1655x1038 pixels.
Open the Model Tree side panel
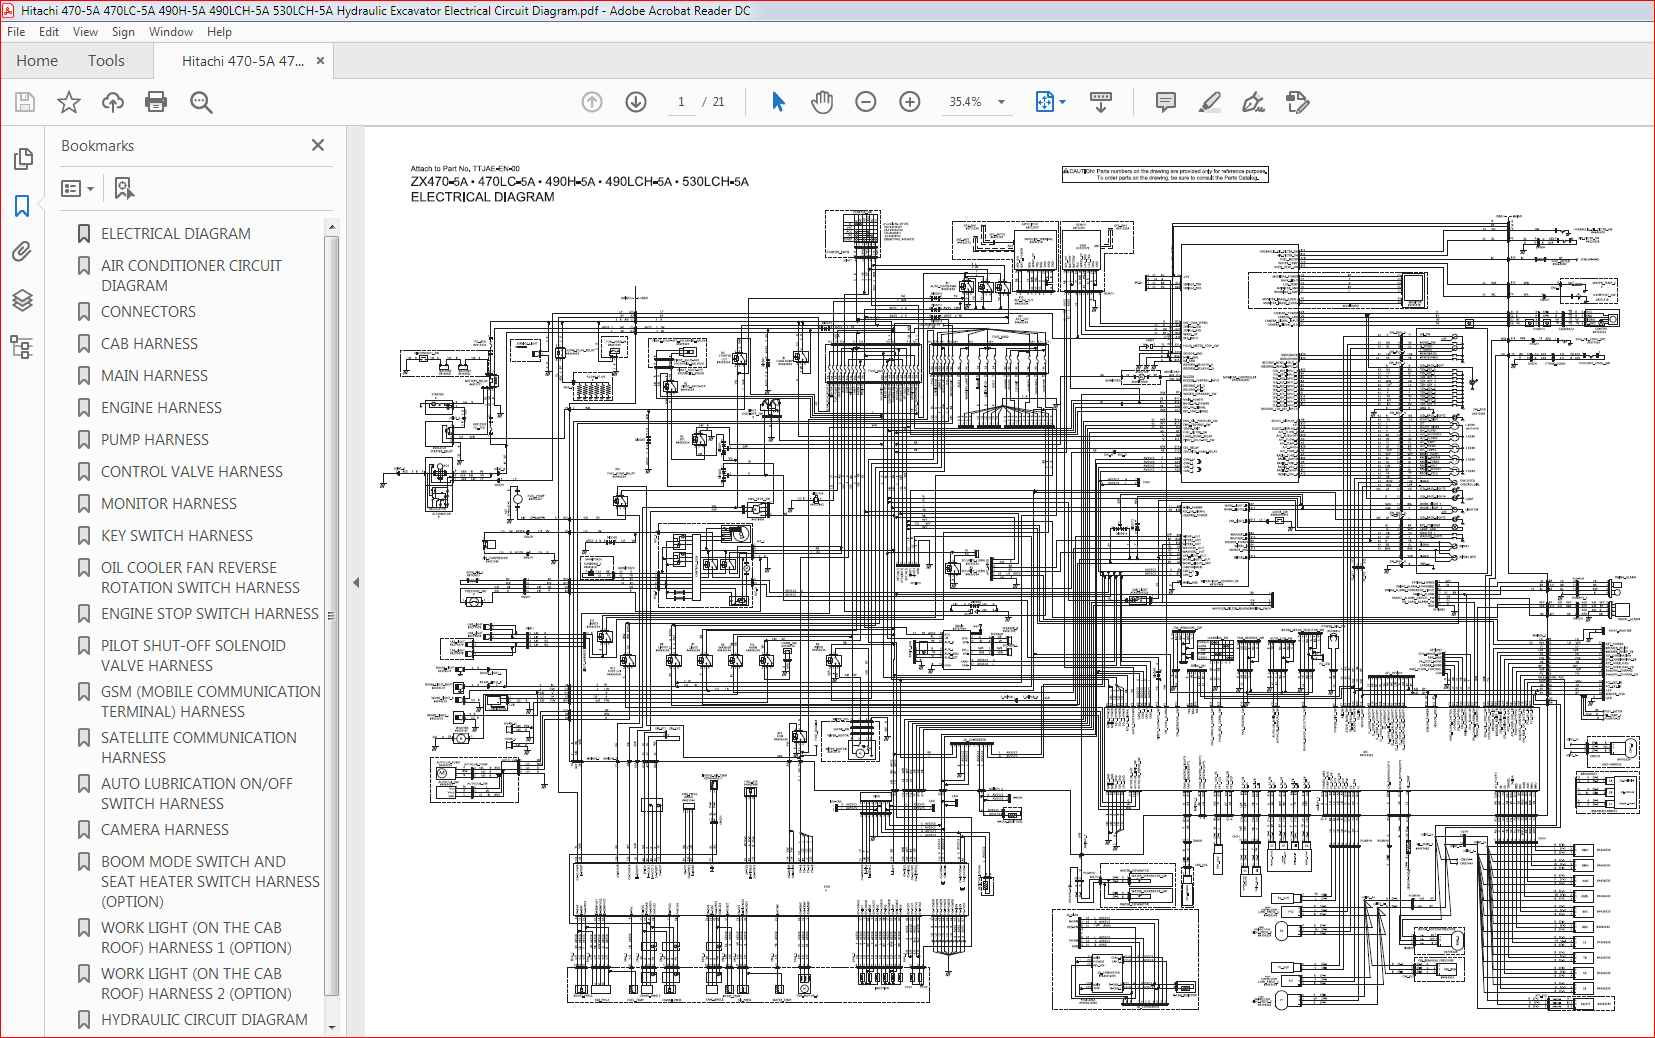[x=22, y=347]
